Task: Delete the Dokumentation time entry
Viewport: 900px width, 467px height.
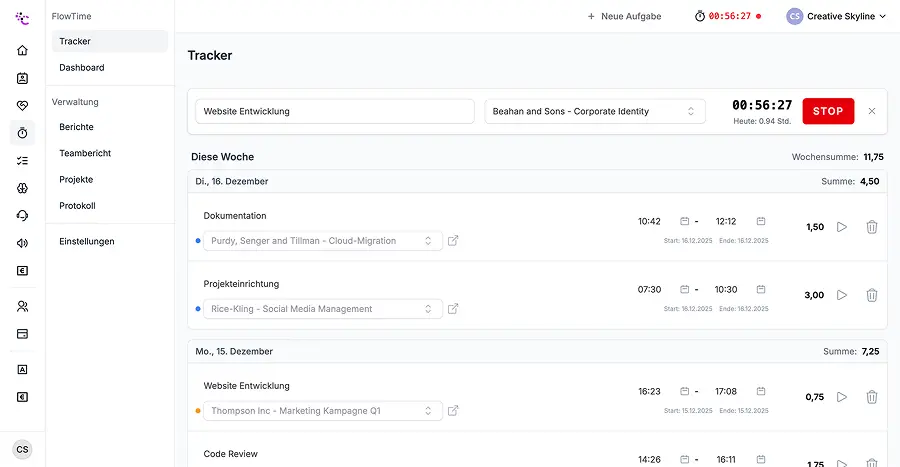Action: [871, 227]
